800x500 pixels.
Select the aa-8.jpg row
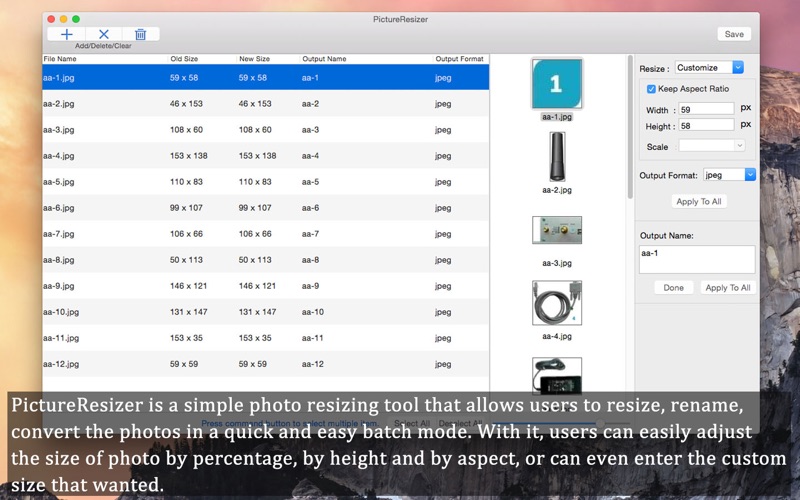[x=265, y=260]
